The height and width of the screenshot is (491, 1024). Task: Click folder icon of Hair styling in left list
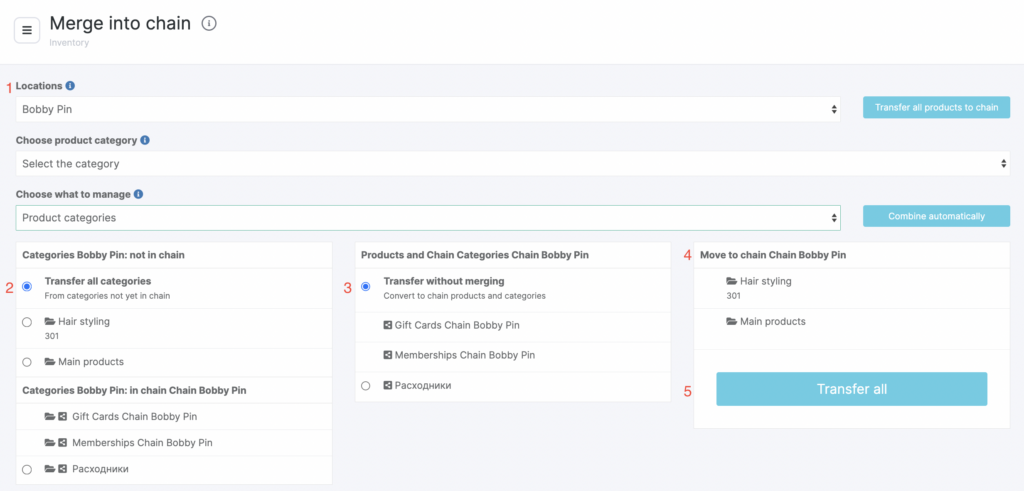pos(50,322)
